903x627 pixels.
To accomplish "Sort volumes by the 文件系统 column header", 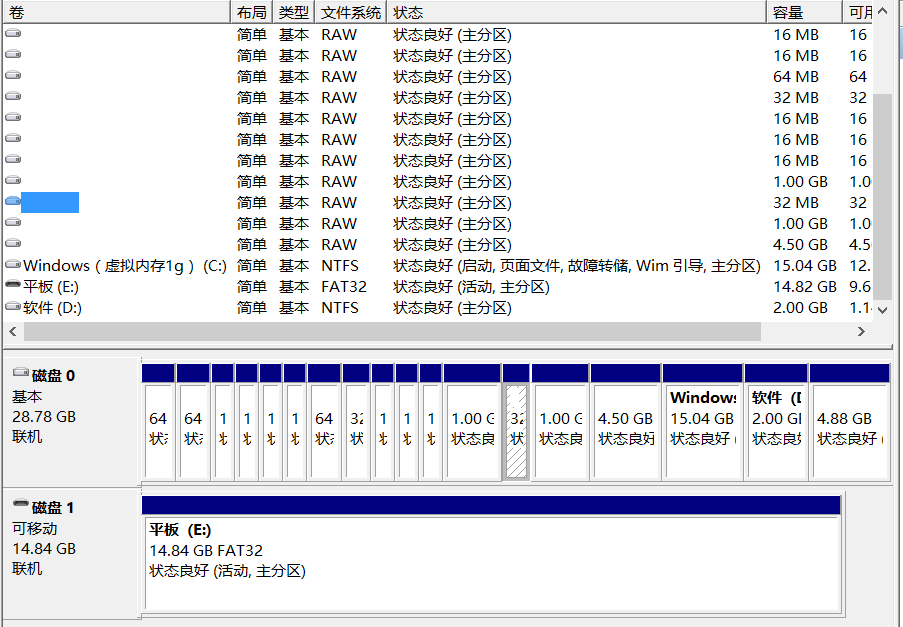I will [x=351, y=12].
